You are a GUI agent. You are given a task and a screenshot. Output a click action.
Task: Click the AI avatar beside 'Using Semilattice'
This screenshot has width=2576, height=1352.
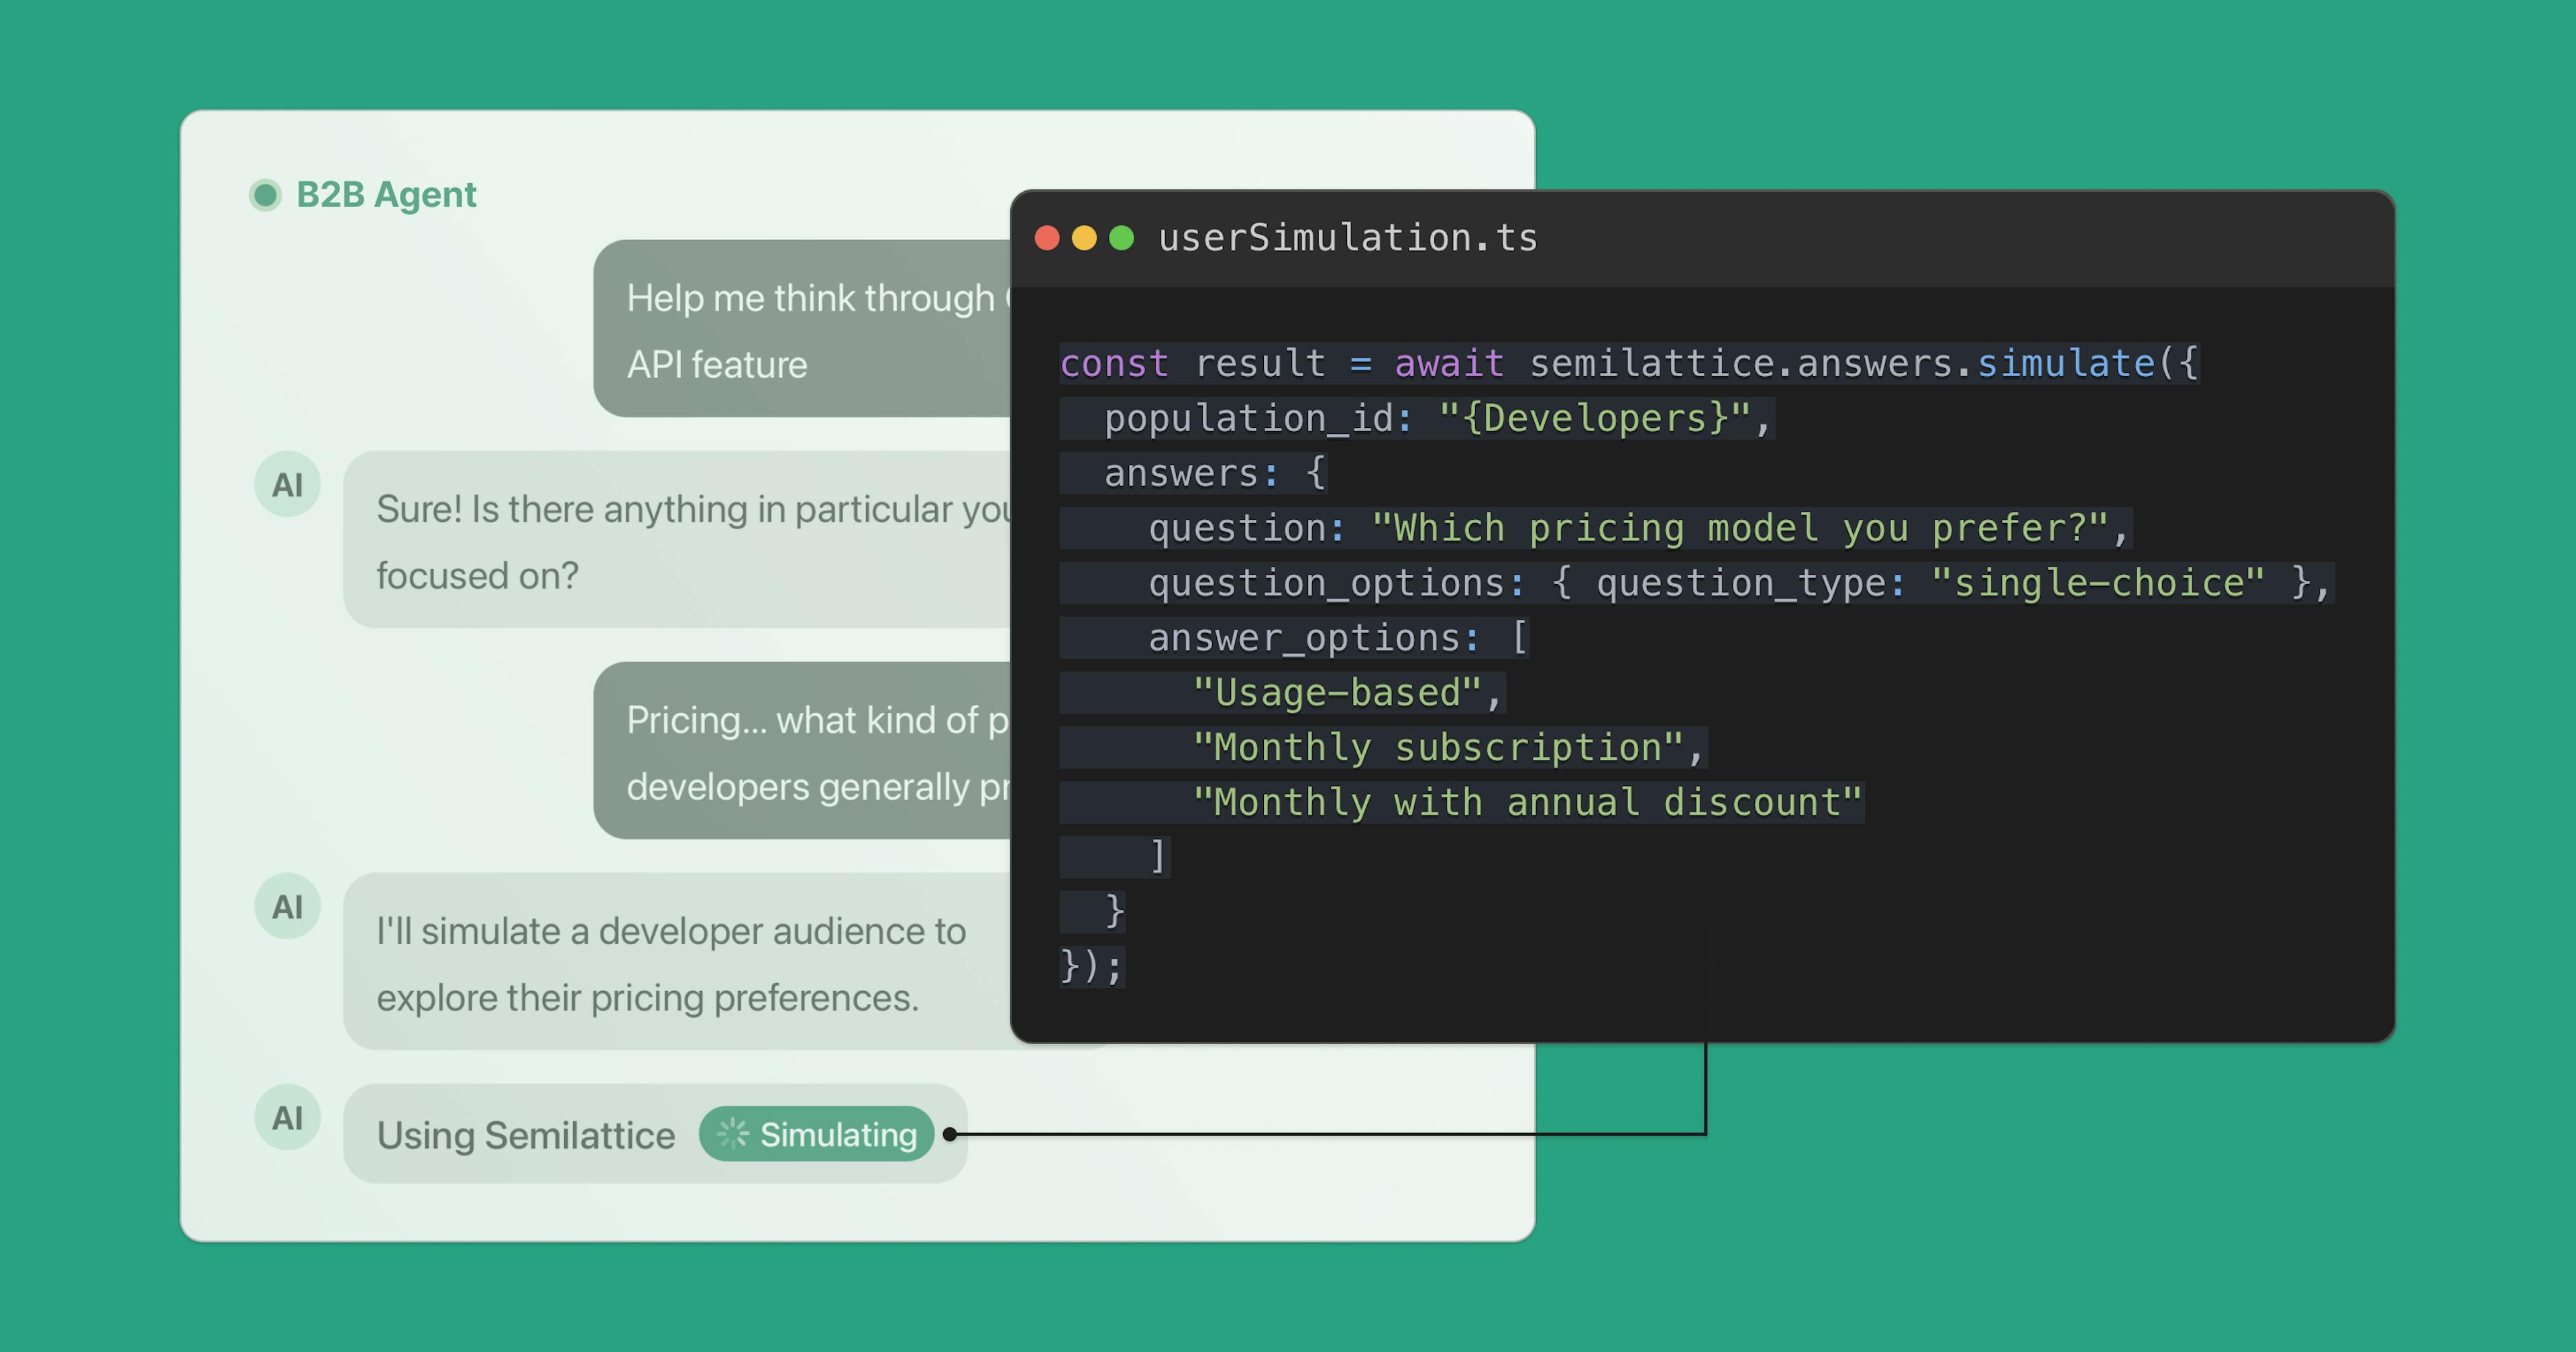[x=287, y=1118]
